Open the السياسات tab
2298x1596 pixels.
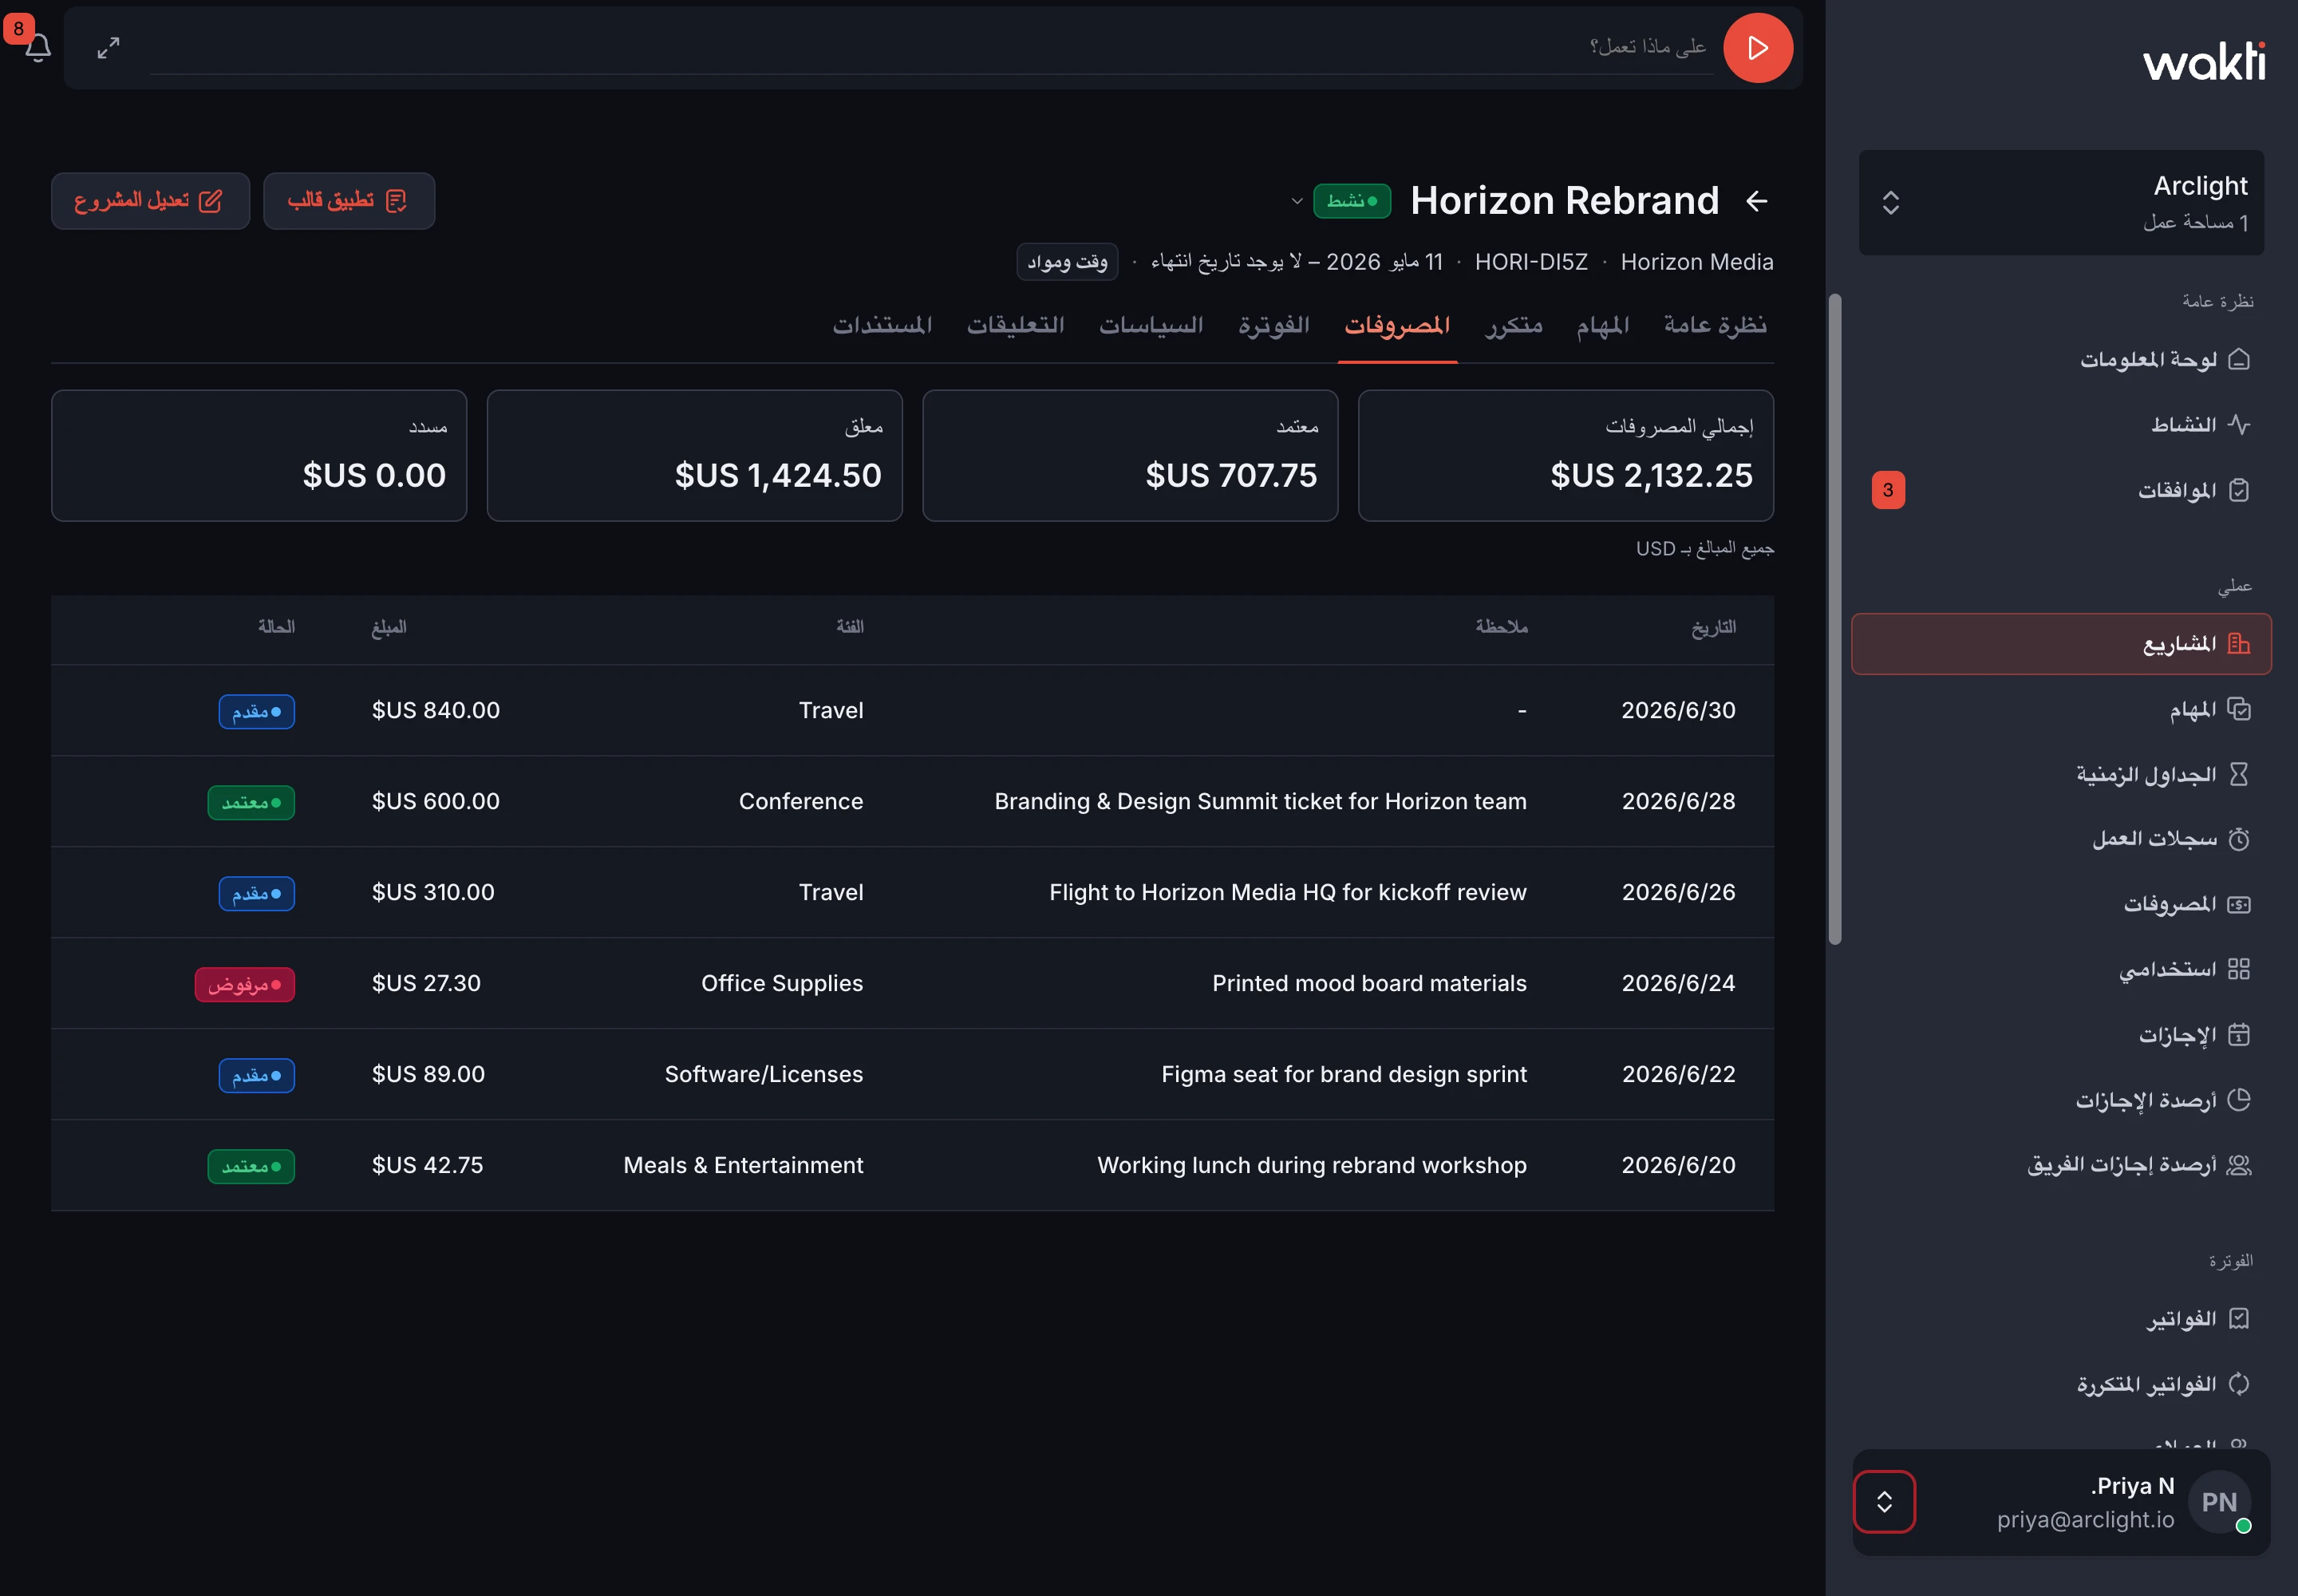tap(1151, 325)
